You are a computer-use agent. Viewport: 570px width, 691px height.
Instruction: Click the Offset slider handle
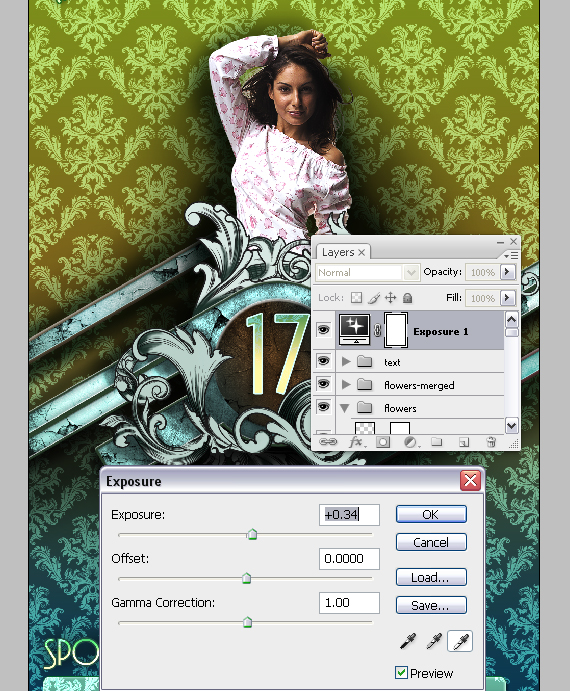pyautogui.click(x=246, y=578)
